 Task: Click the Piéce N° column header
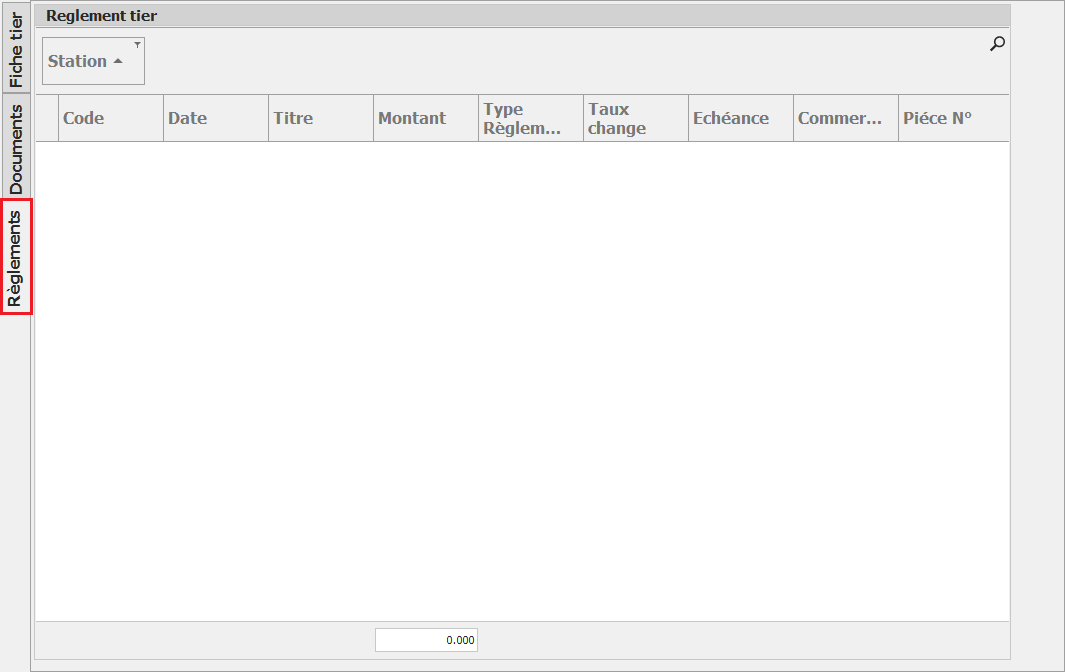950,118
